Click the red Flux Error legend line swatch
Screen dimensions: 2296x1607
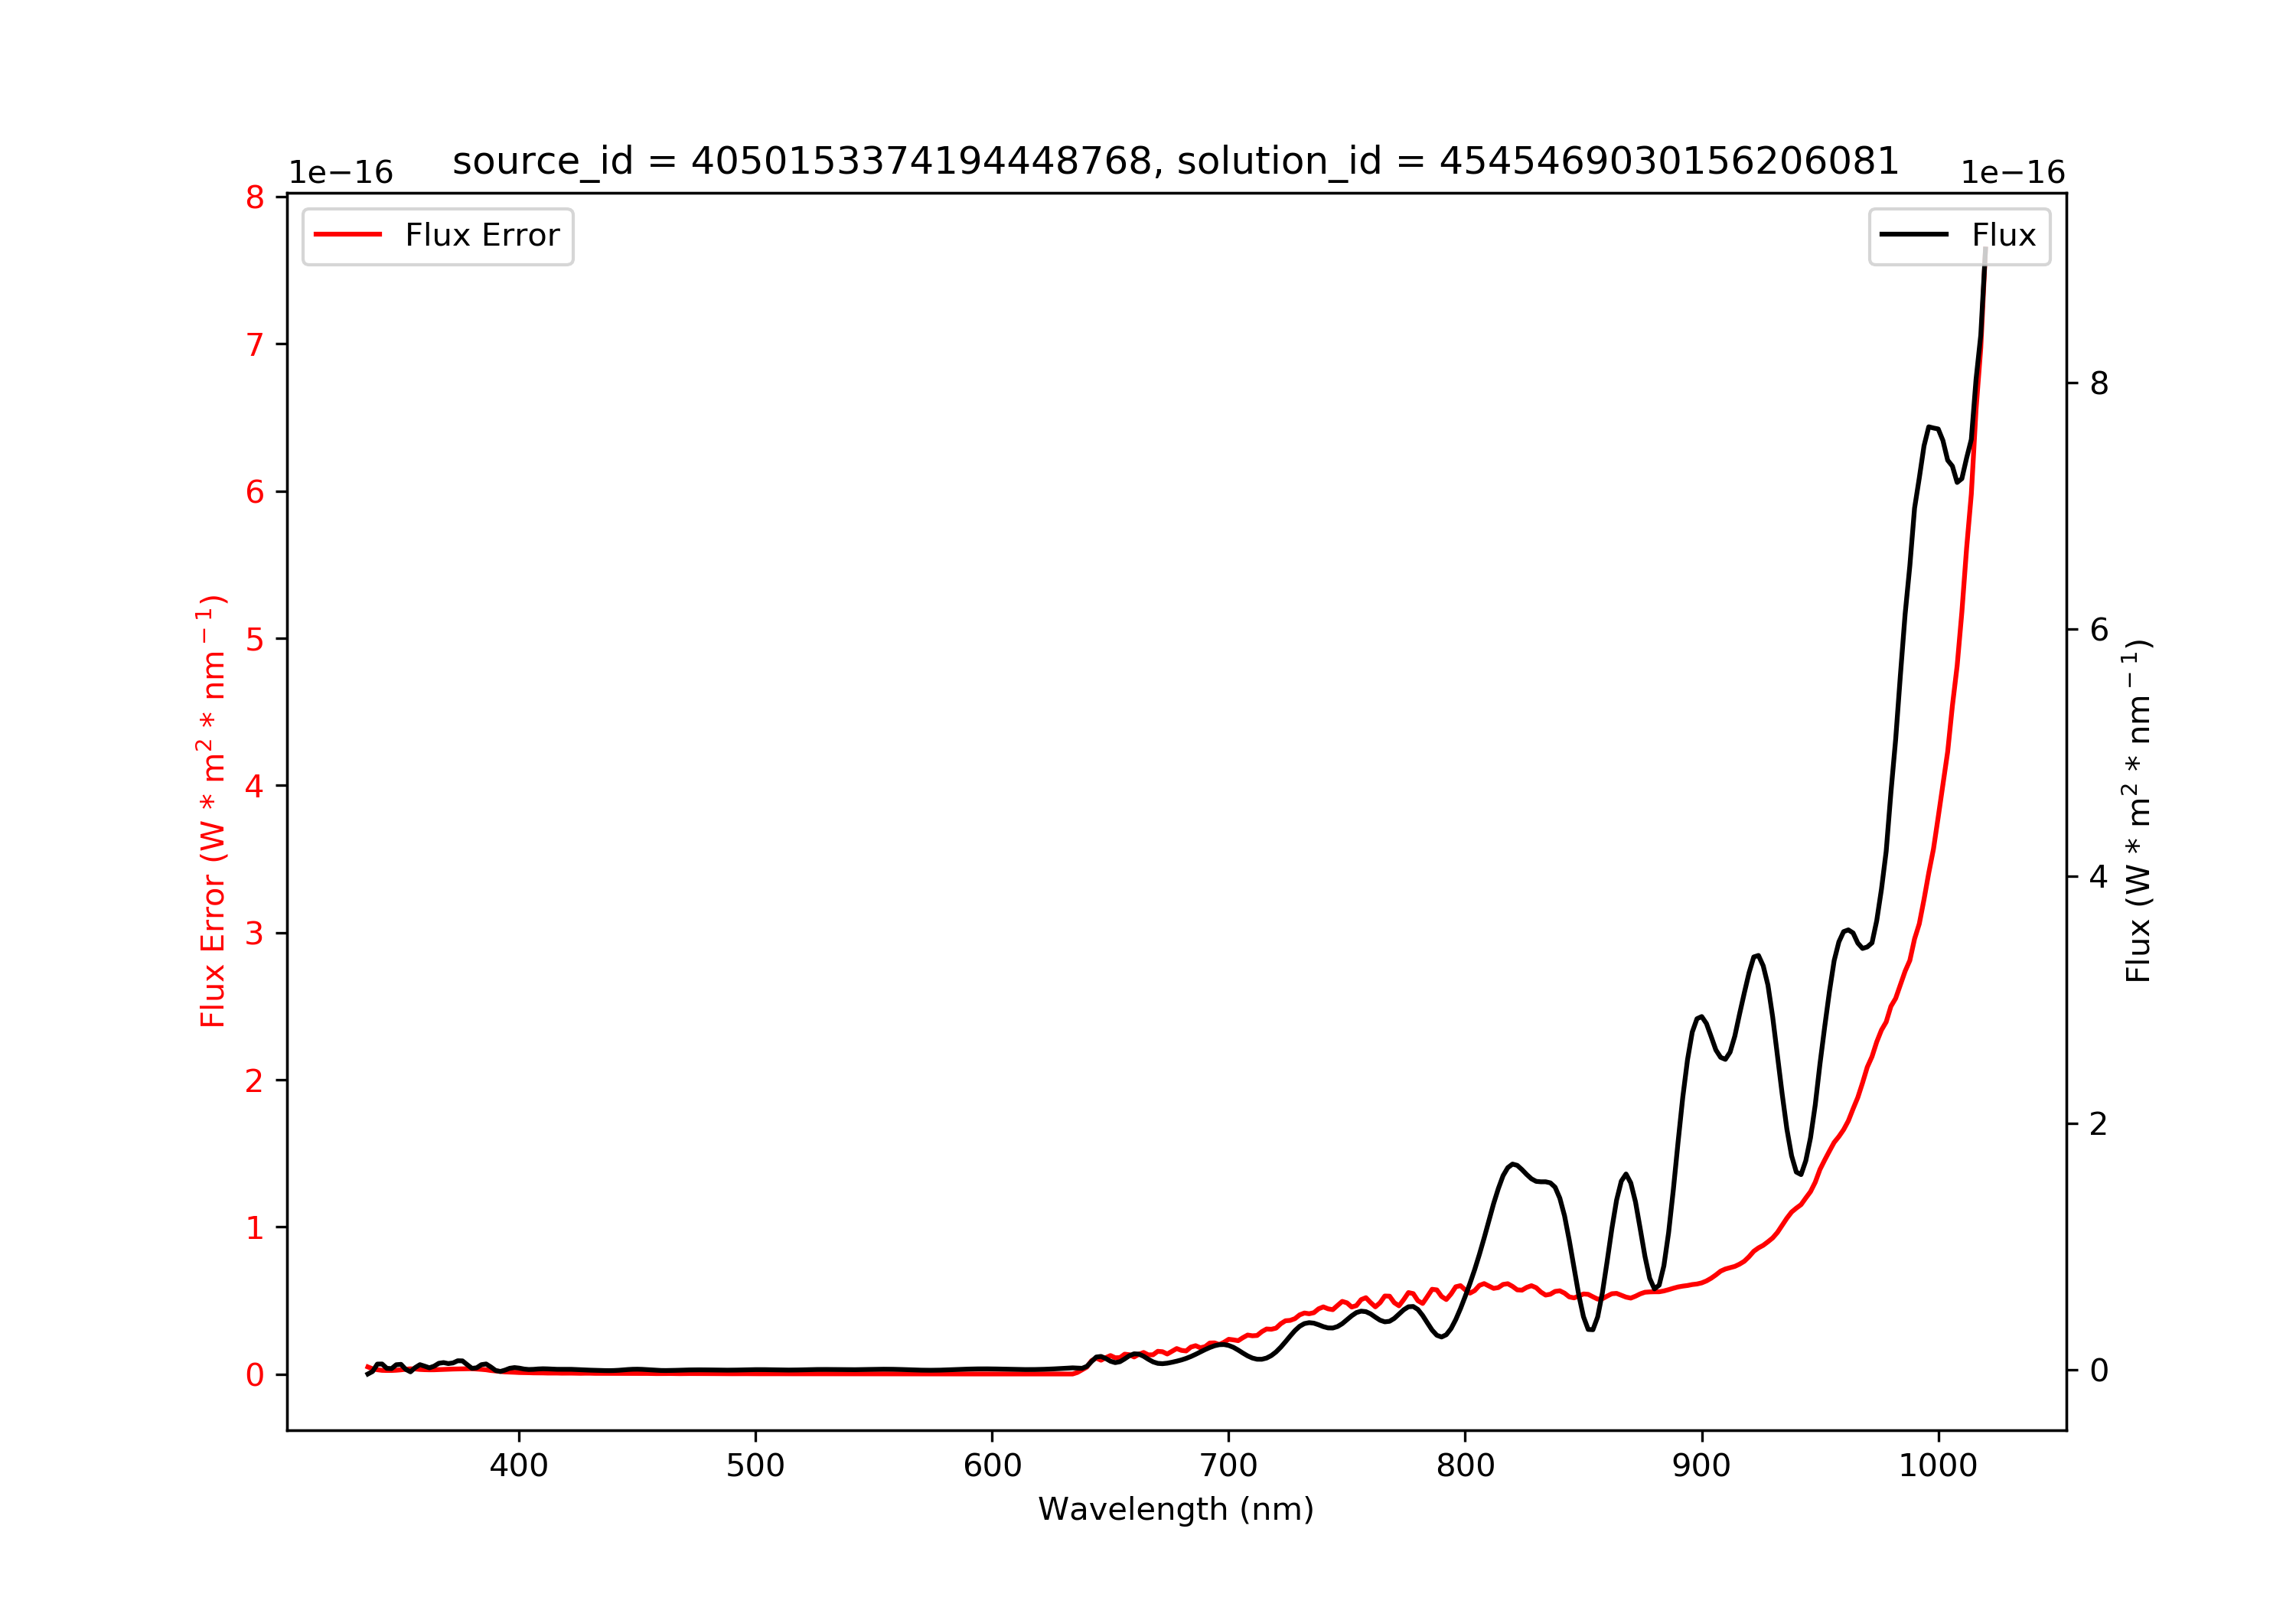(x=347, y=235)
